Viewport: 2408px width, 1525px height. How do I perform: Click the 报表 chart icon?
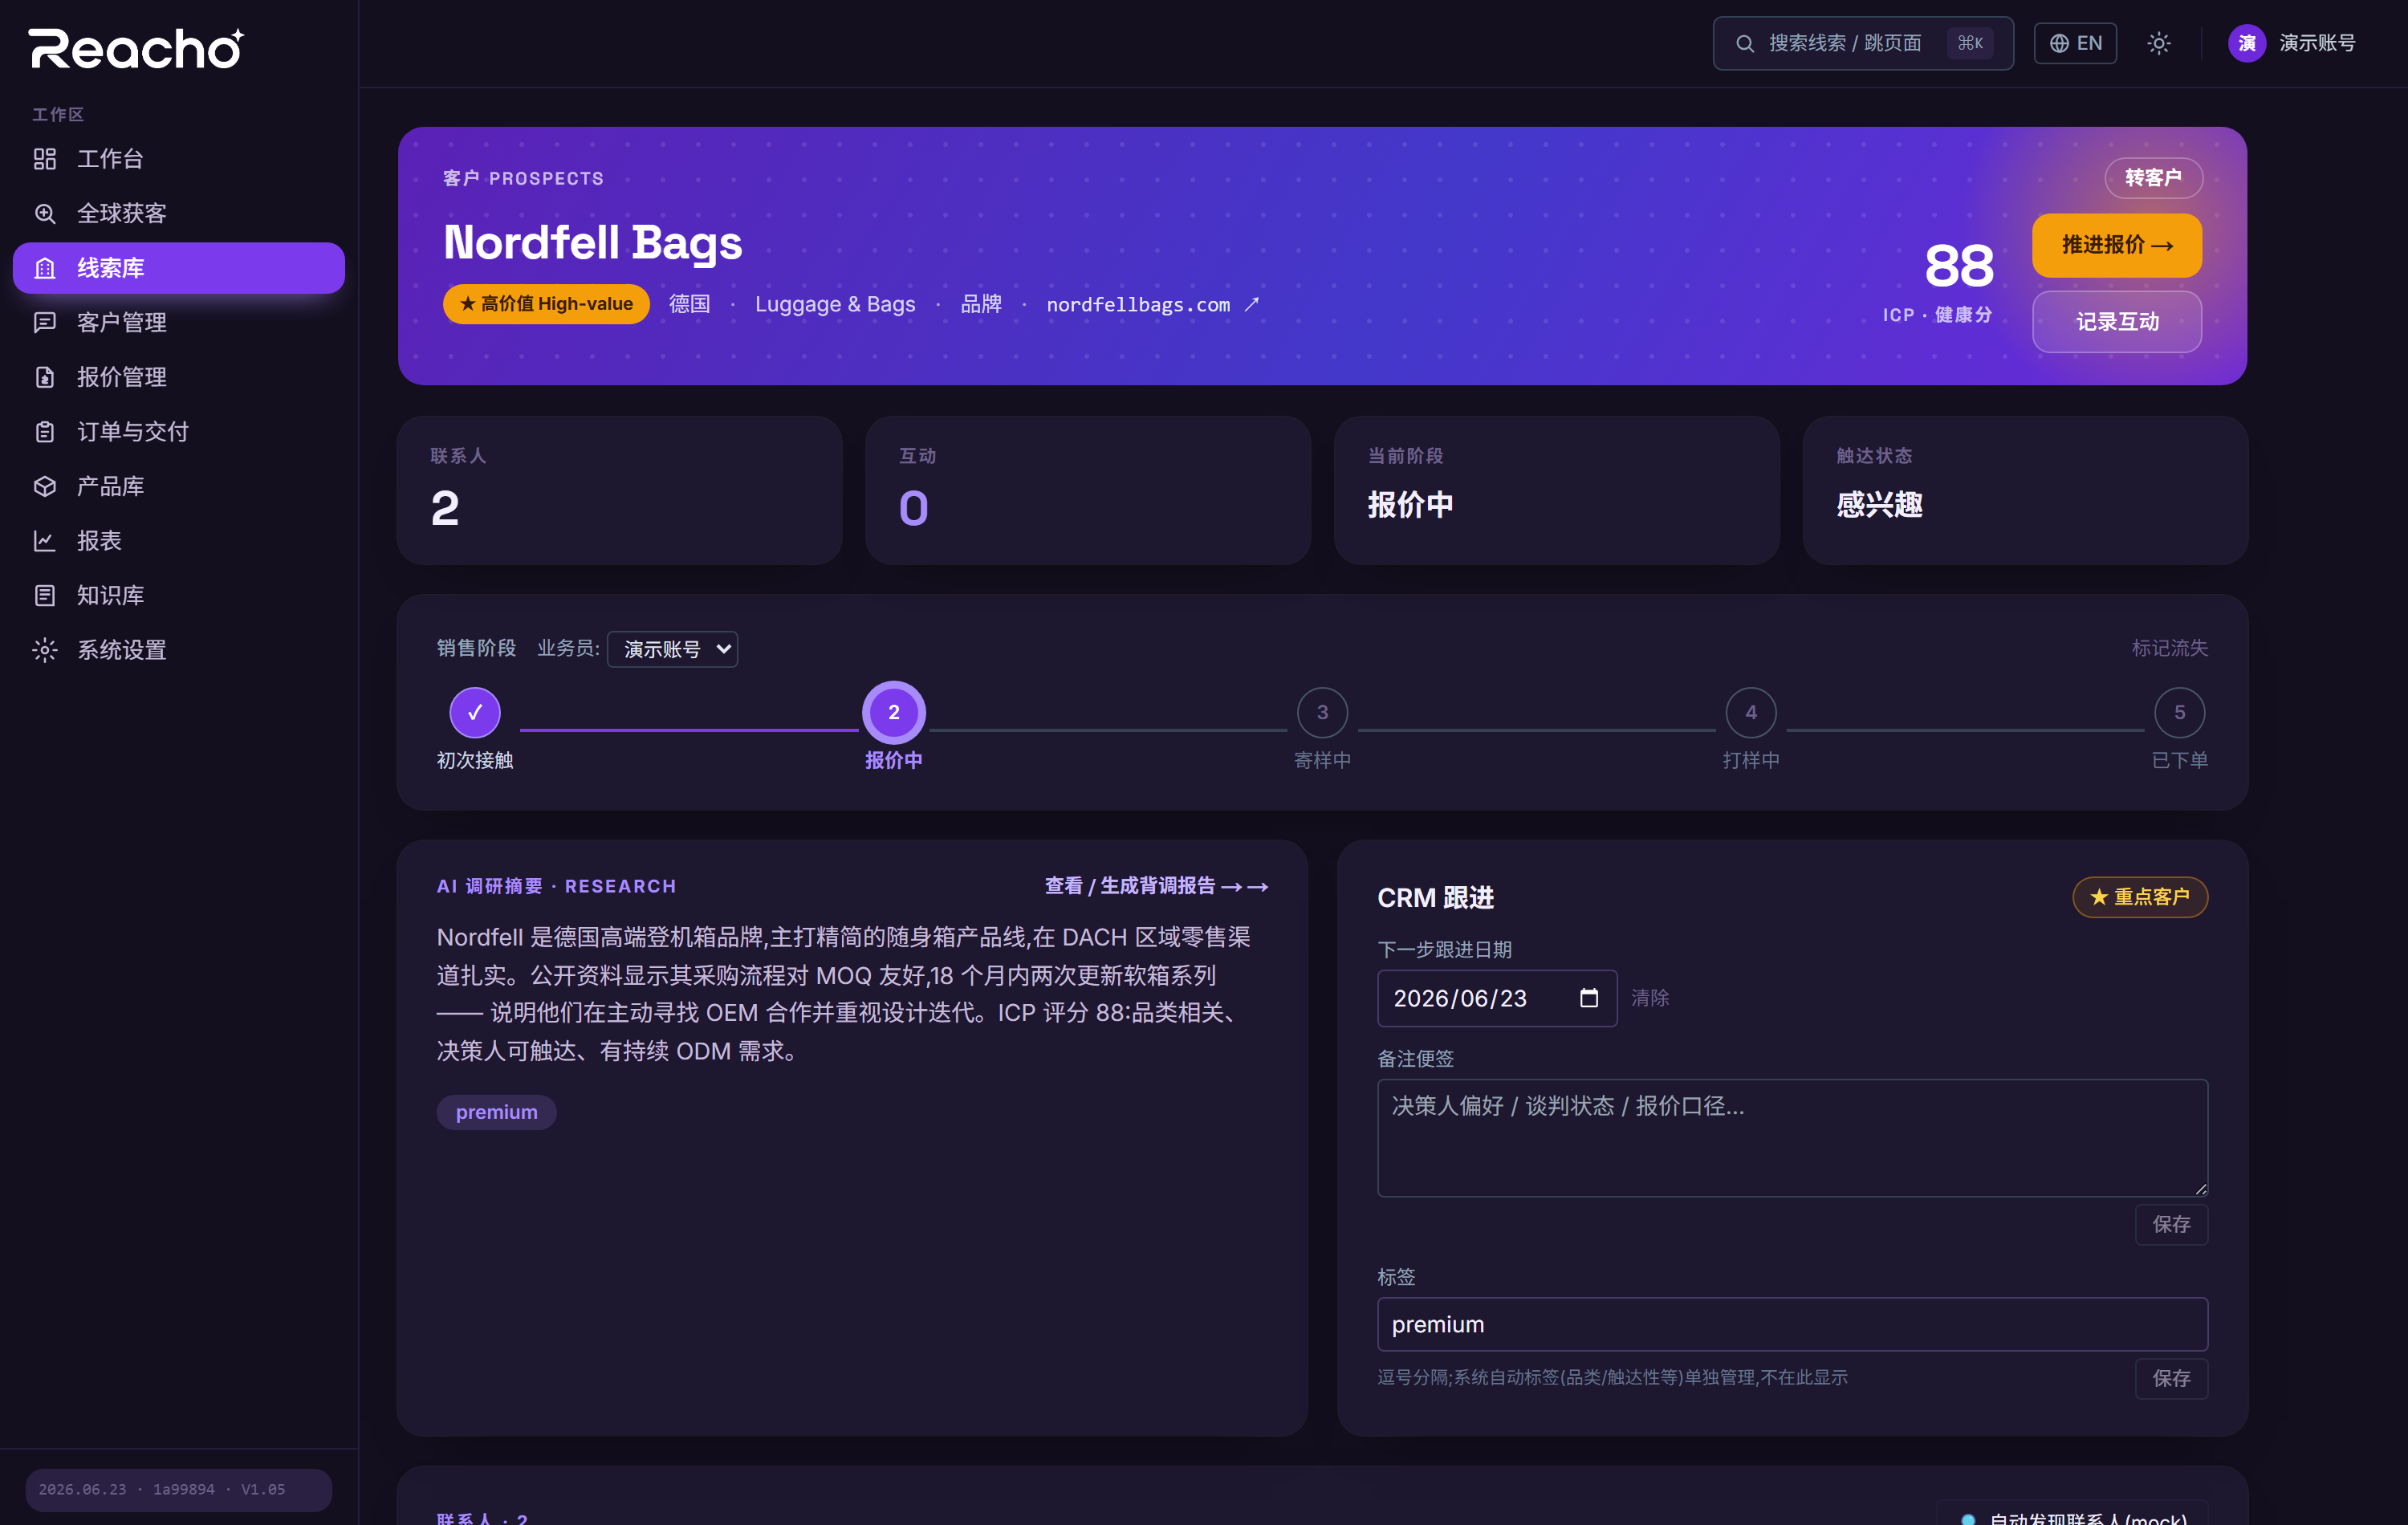click(45, 541)
